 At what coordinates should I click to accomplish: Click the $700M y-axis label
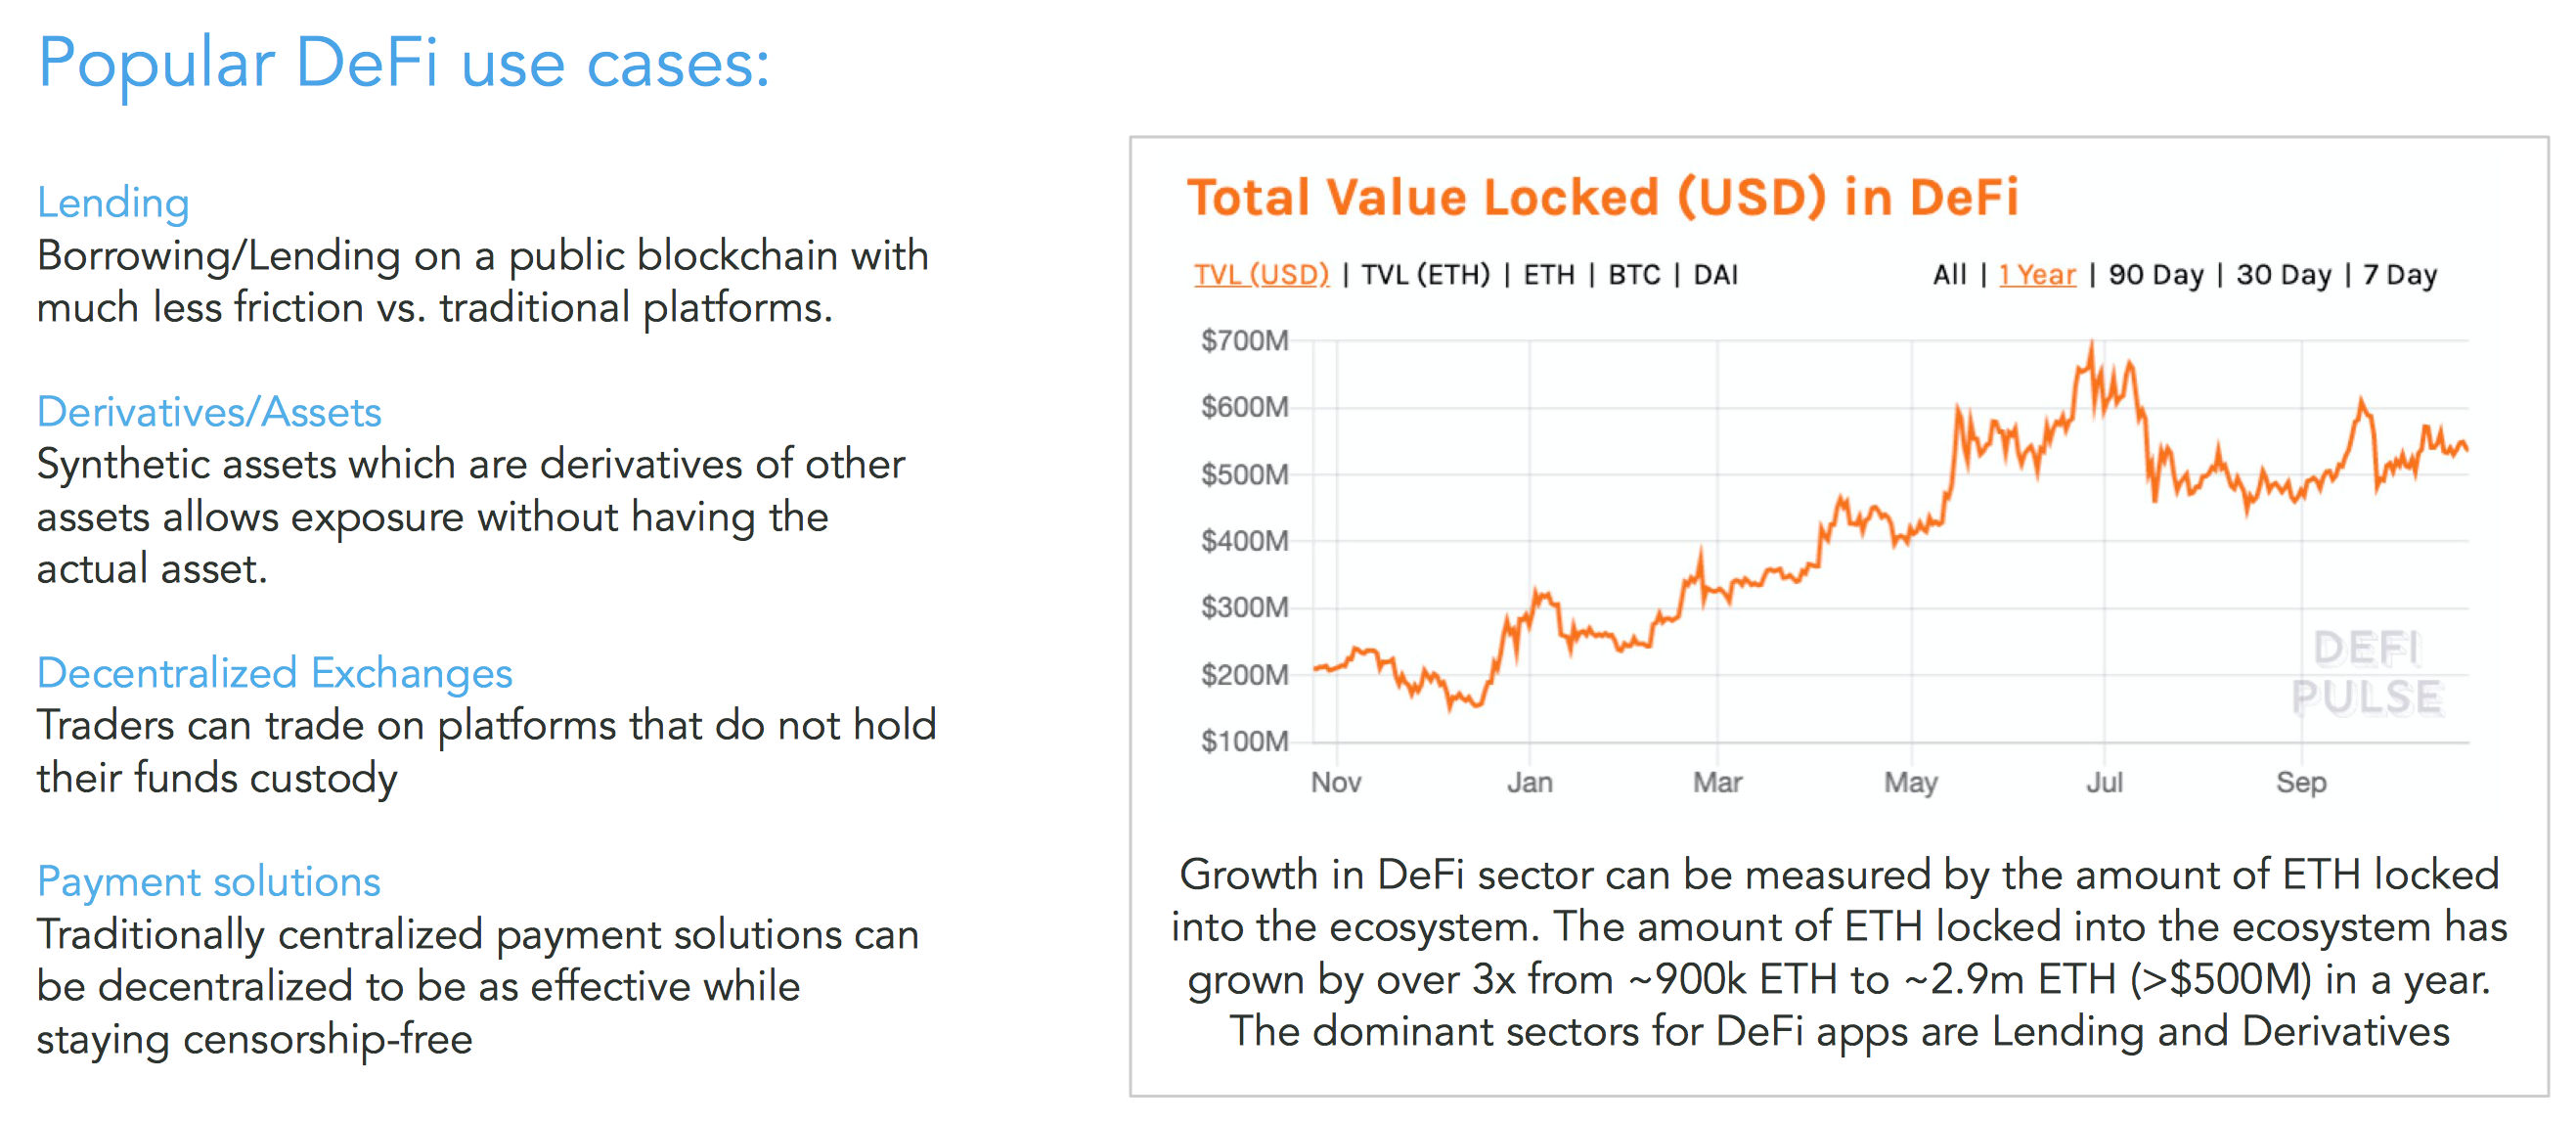[1244, 341]
